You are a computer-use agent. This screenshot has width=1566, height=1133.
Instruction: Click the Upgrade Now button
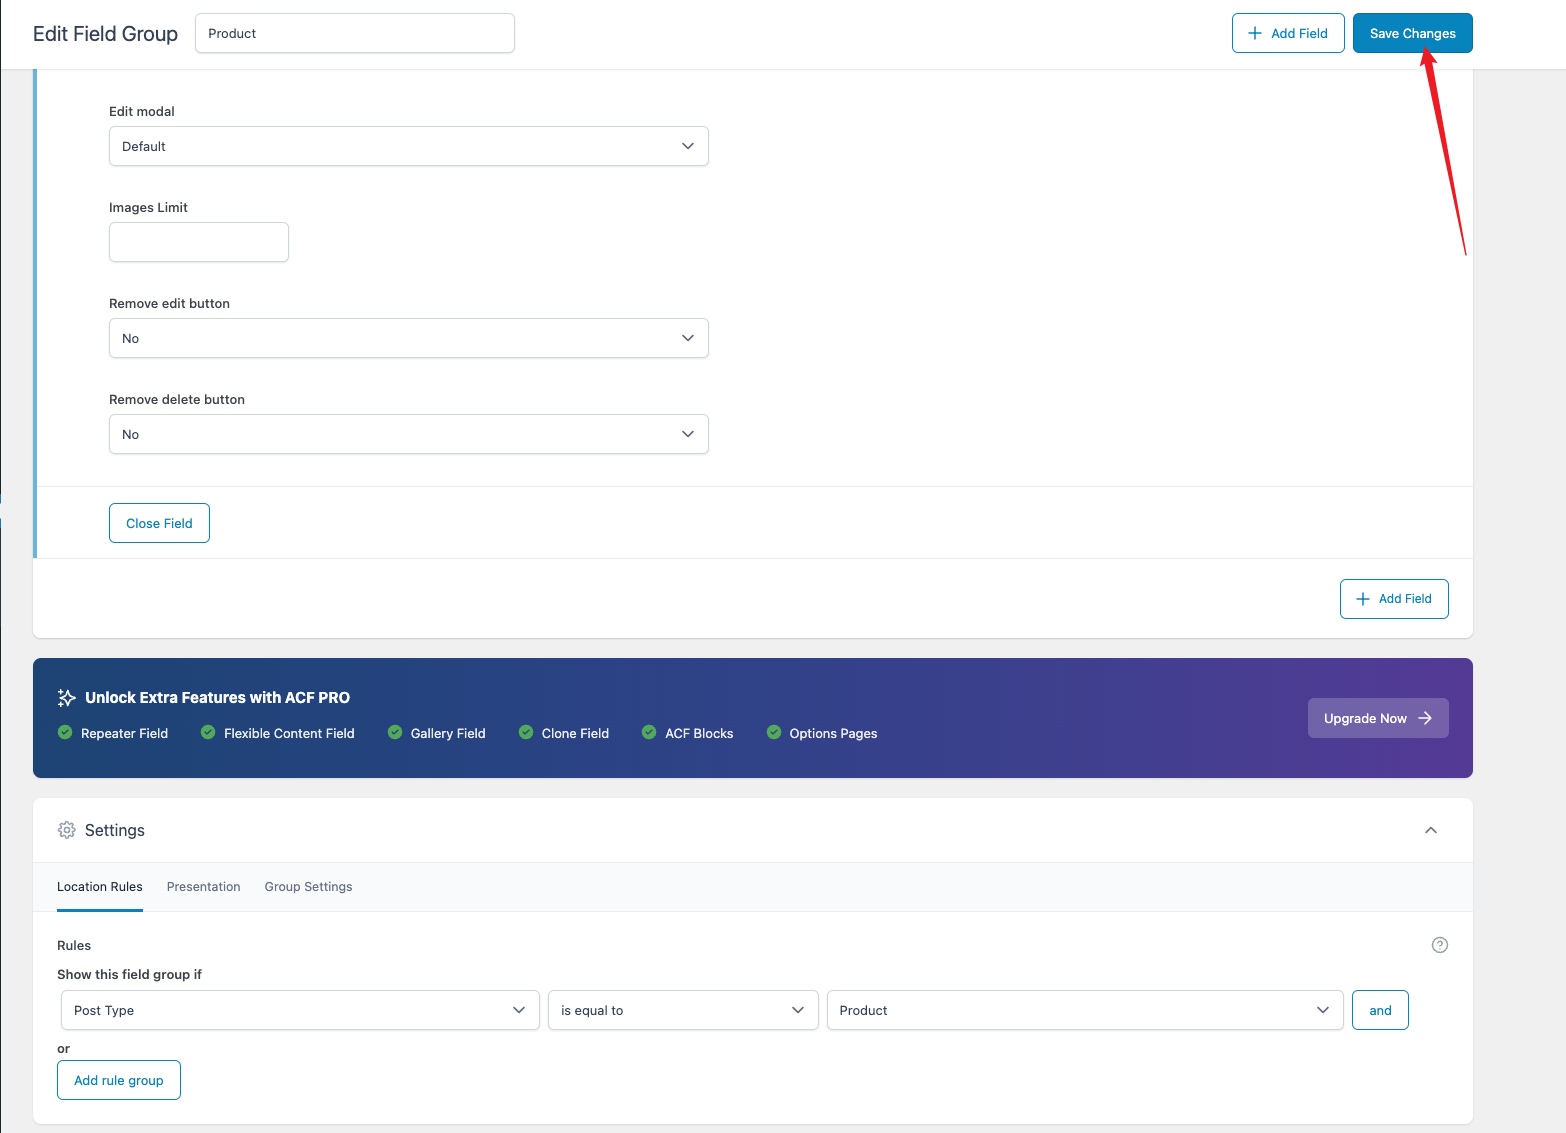(1377, 718)
